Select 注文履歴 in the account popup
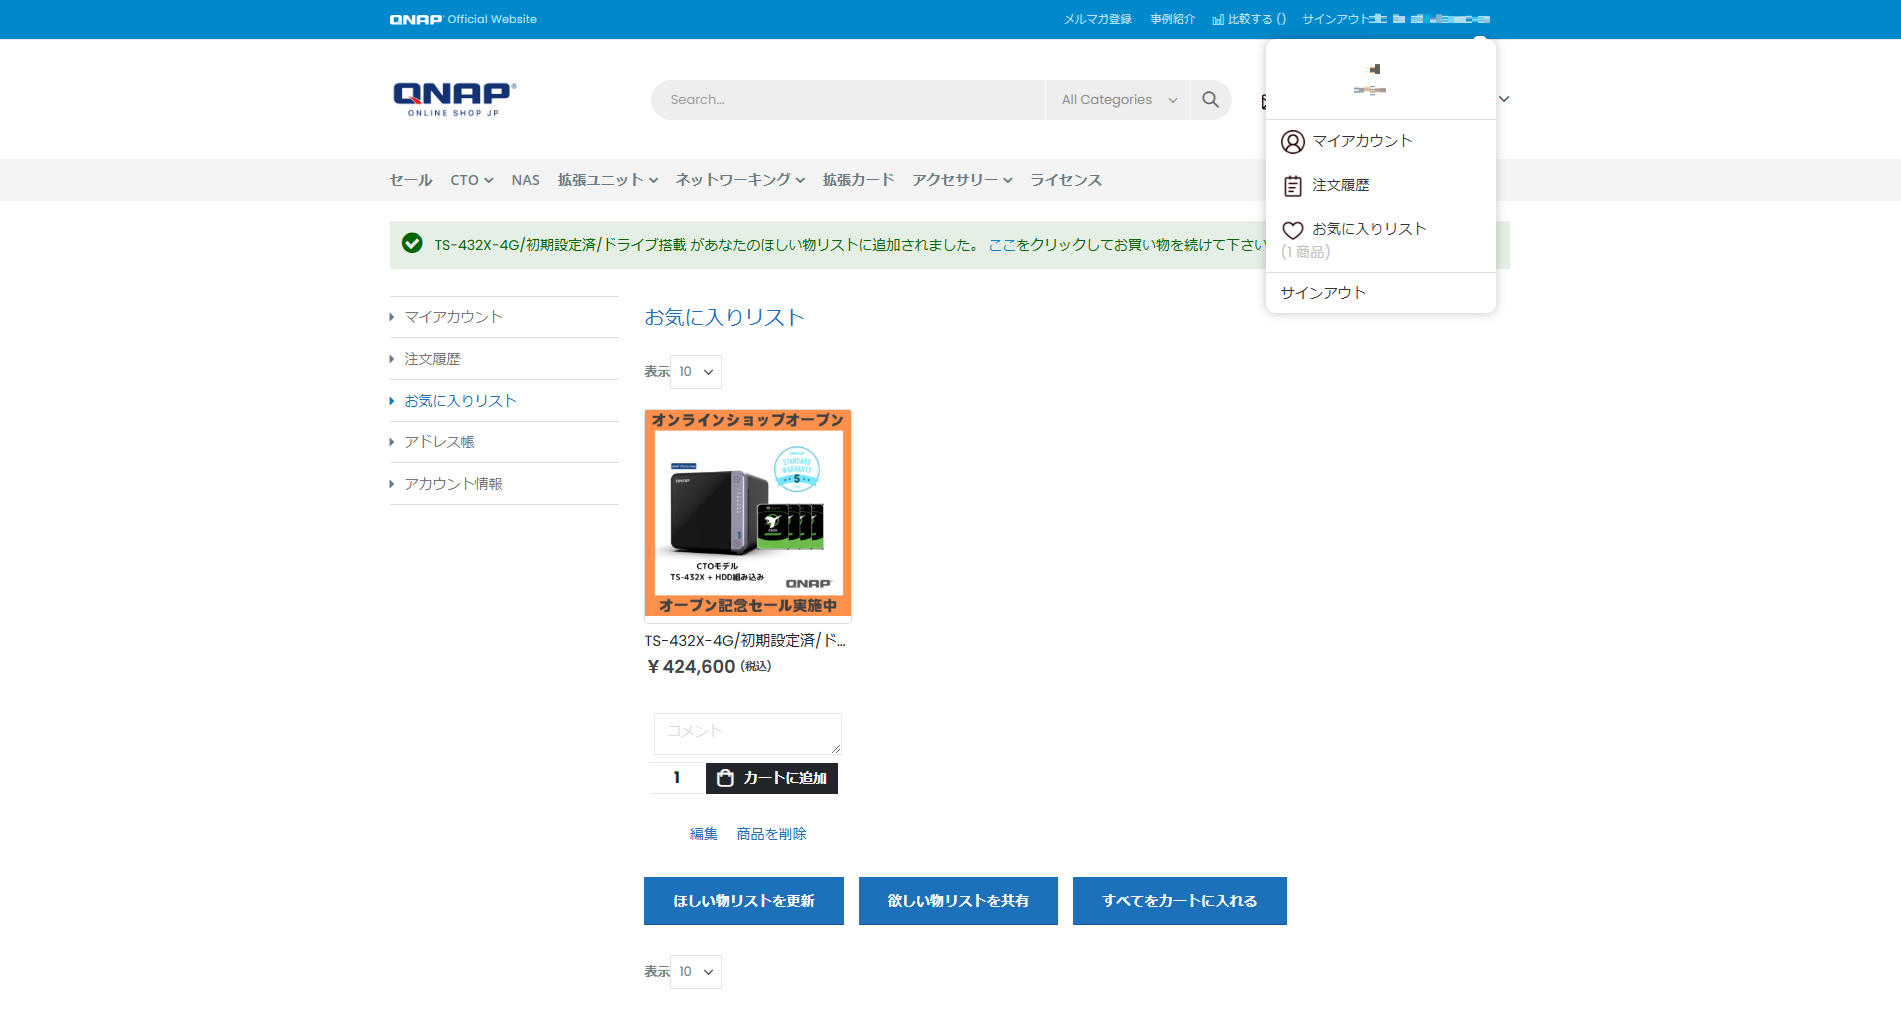 pos(1341,185)
